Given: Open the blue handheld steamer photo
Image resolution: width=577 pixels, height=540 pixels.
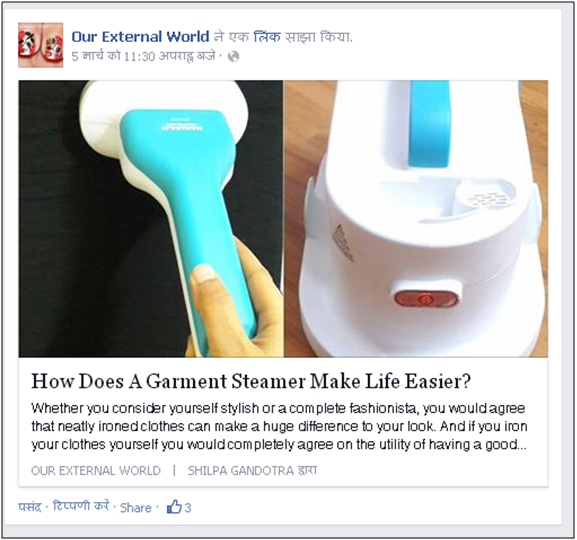Looking at the screenshot, I should point(151,219).
